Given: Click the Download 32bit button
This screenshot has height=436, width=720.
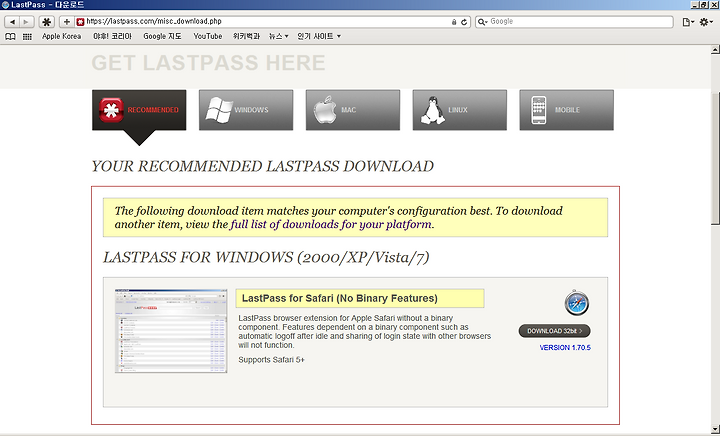Looking at the screenshot, I should point(554,331).
